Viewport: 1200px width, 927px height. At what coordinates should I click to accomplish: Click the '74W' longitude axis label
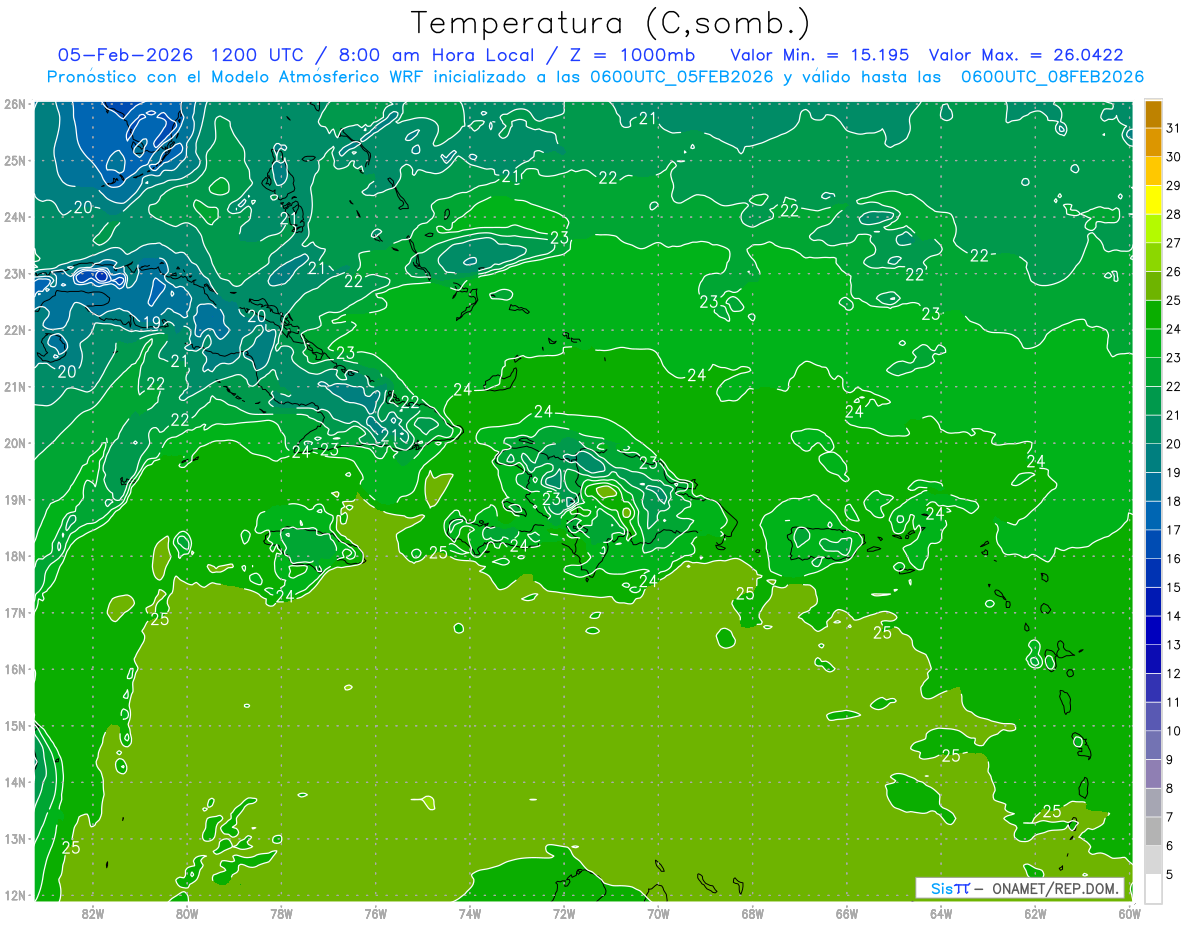[x=470, y=913]
